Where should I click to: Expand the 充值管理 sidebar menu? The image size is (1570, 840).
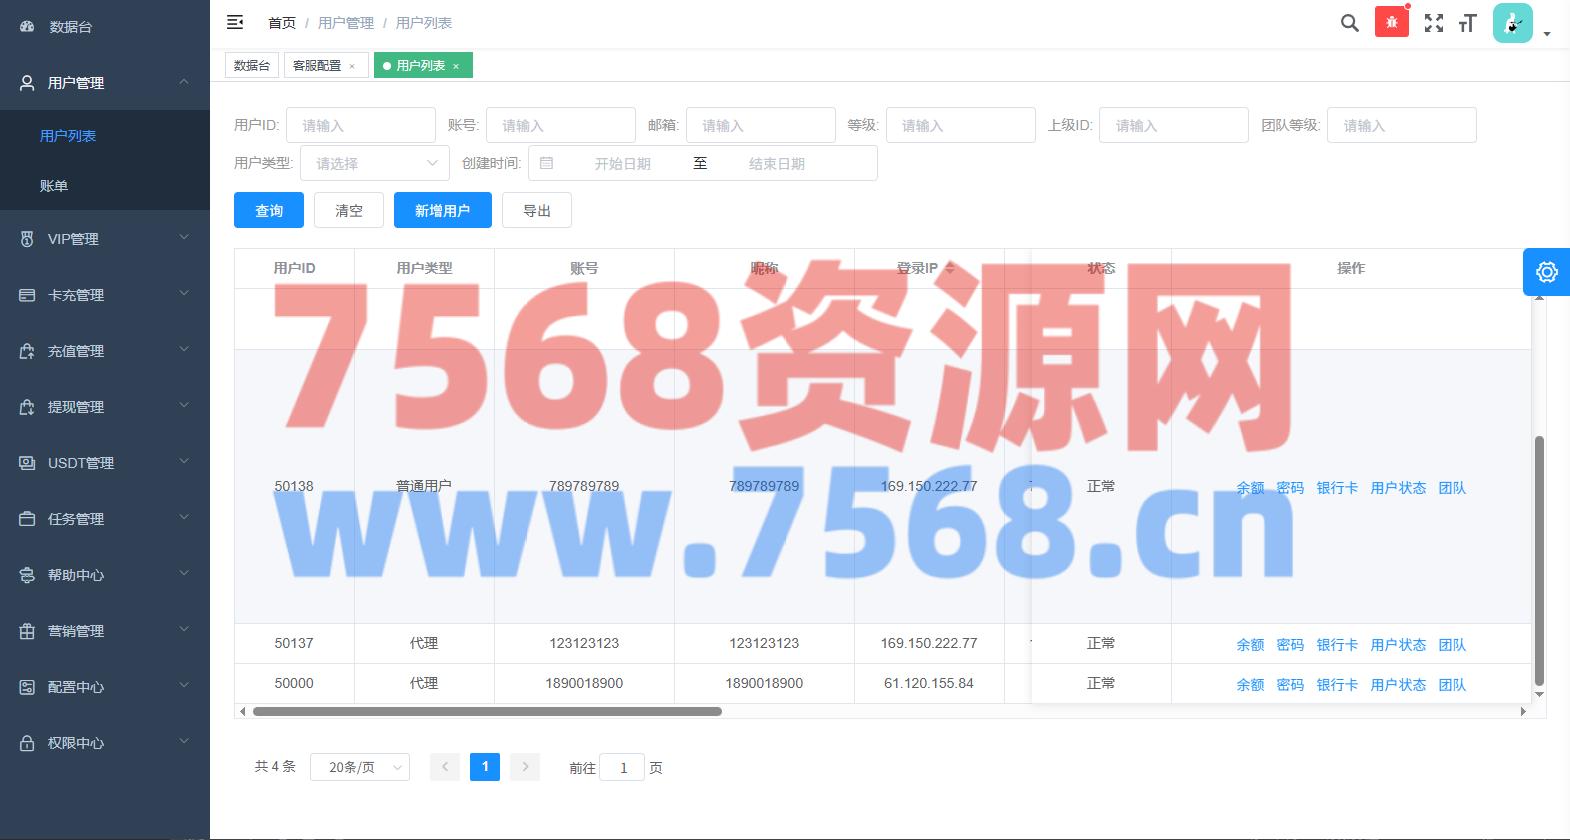tap(105, 351)
